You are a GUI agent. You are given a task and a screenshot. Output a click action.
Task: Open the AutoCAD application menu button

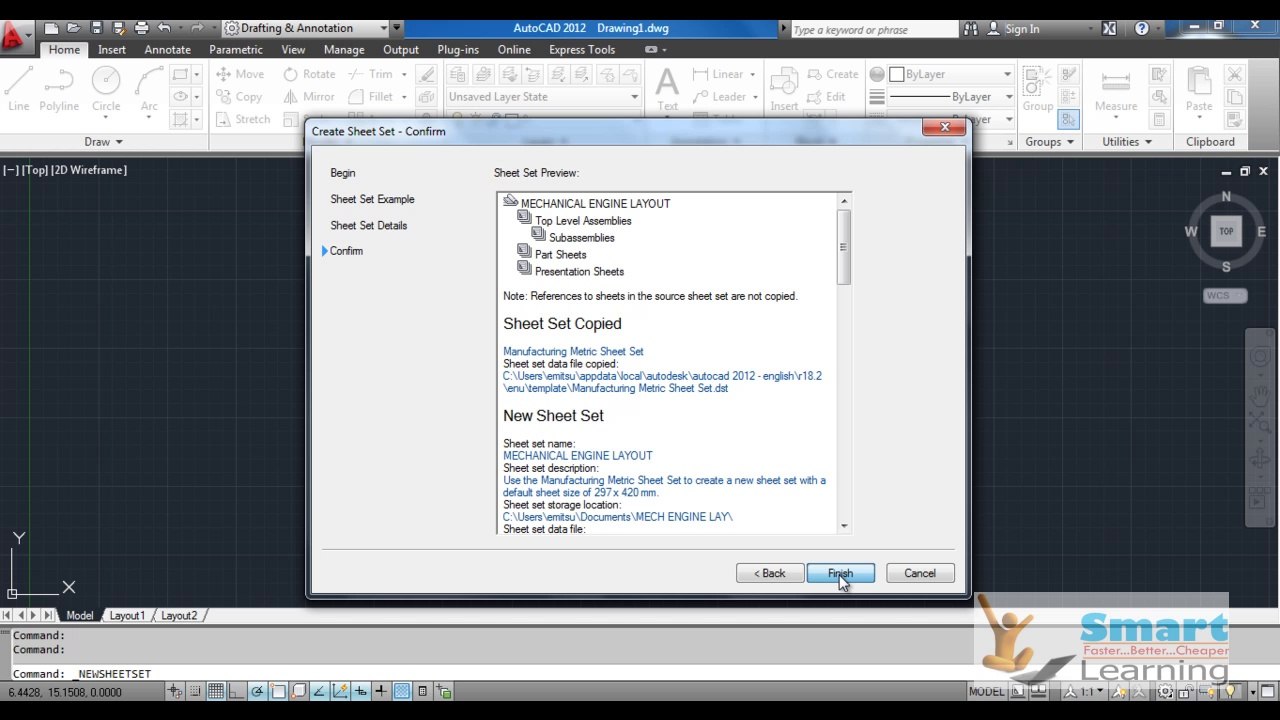14,36
